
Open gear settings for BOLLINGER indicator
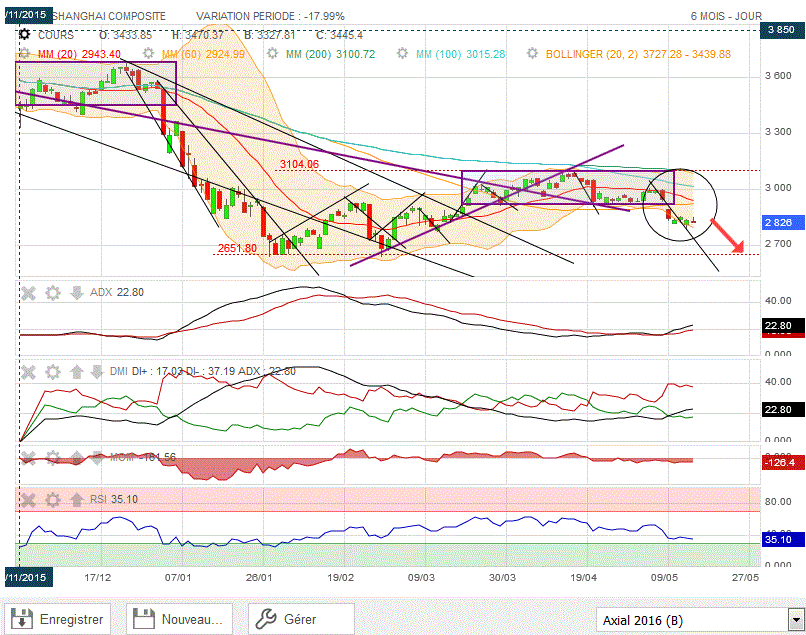pos(532,53)
